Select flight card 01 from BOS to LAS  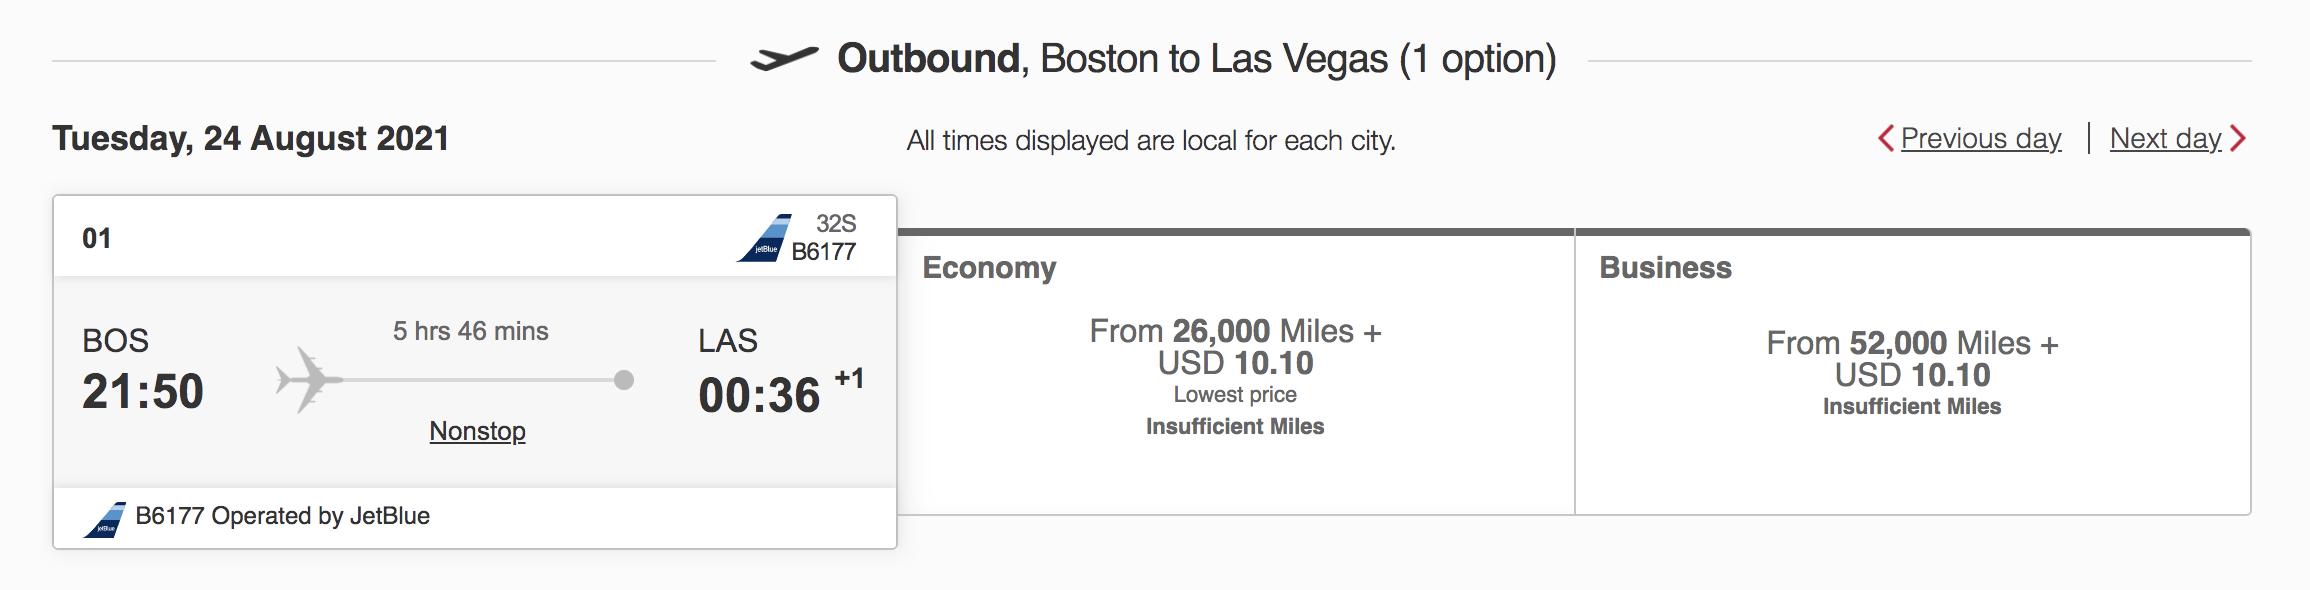[475, 370]
